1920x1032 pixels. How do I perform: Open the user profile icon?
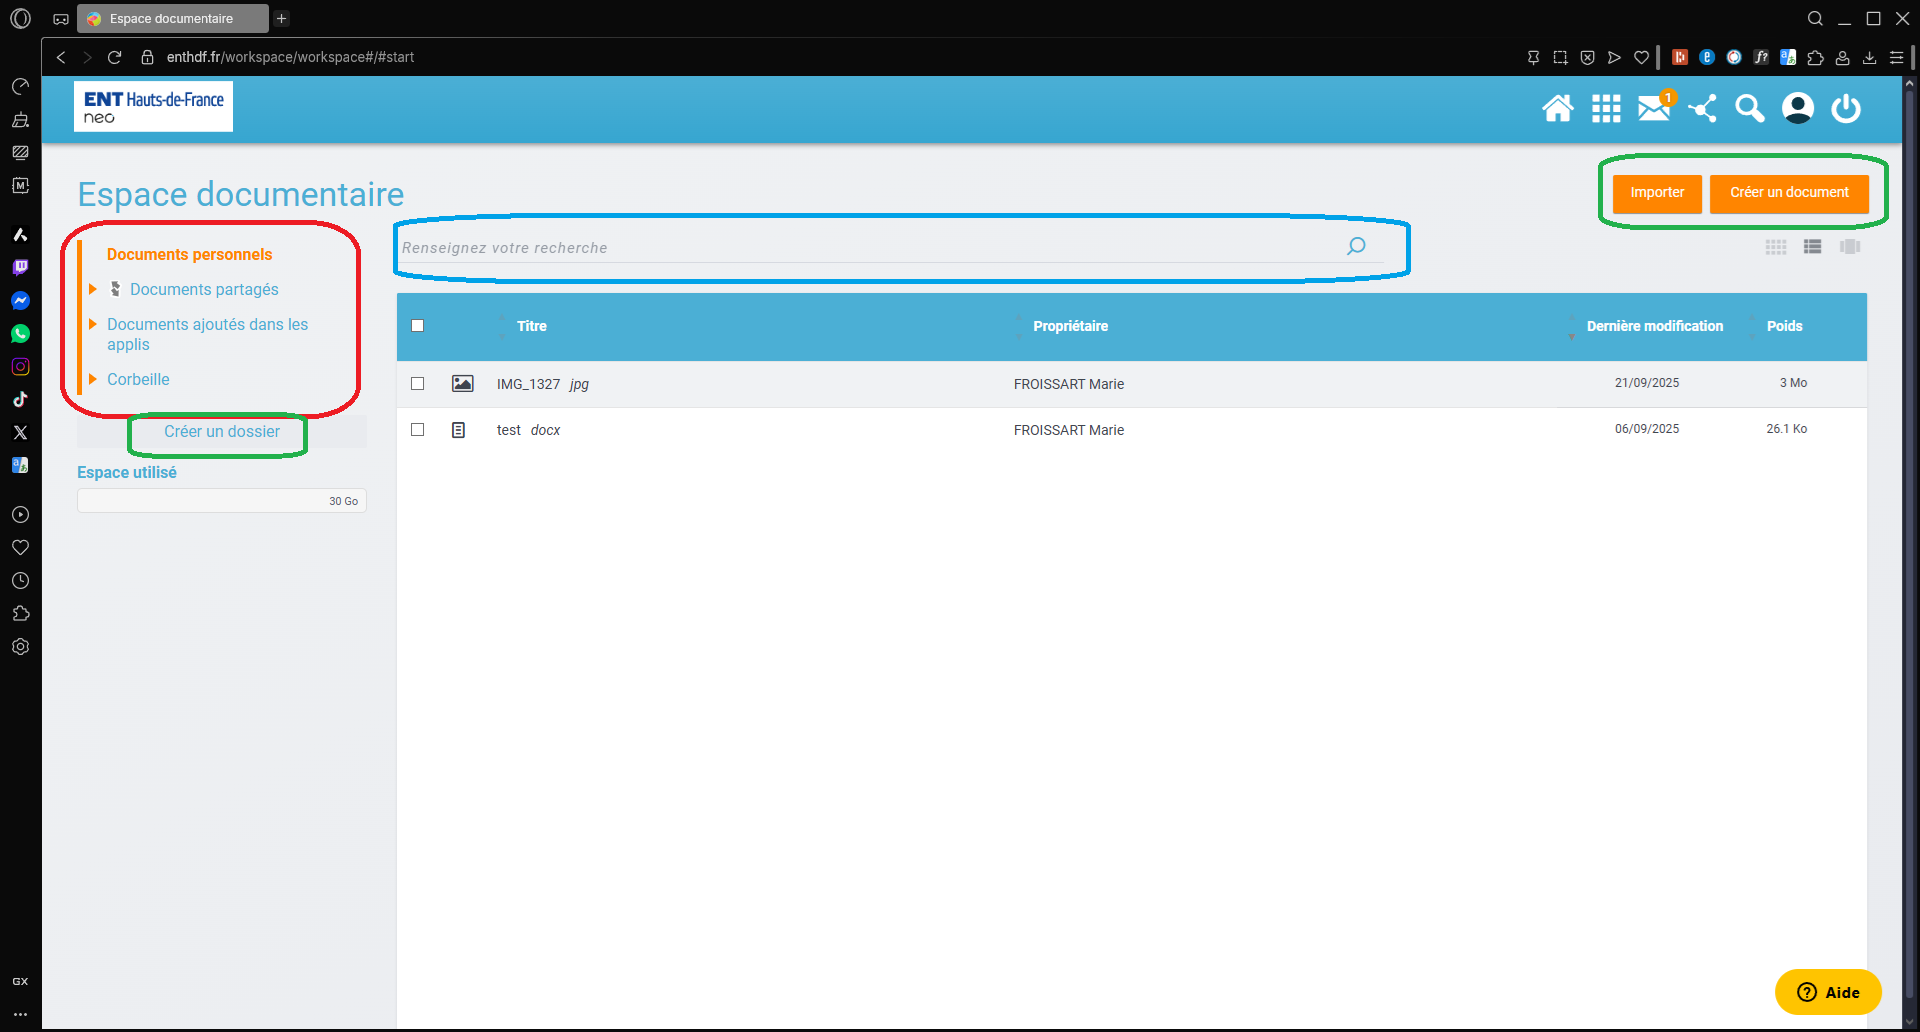[1797, 108]
